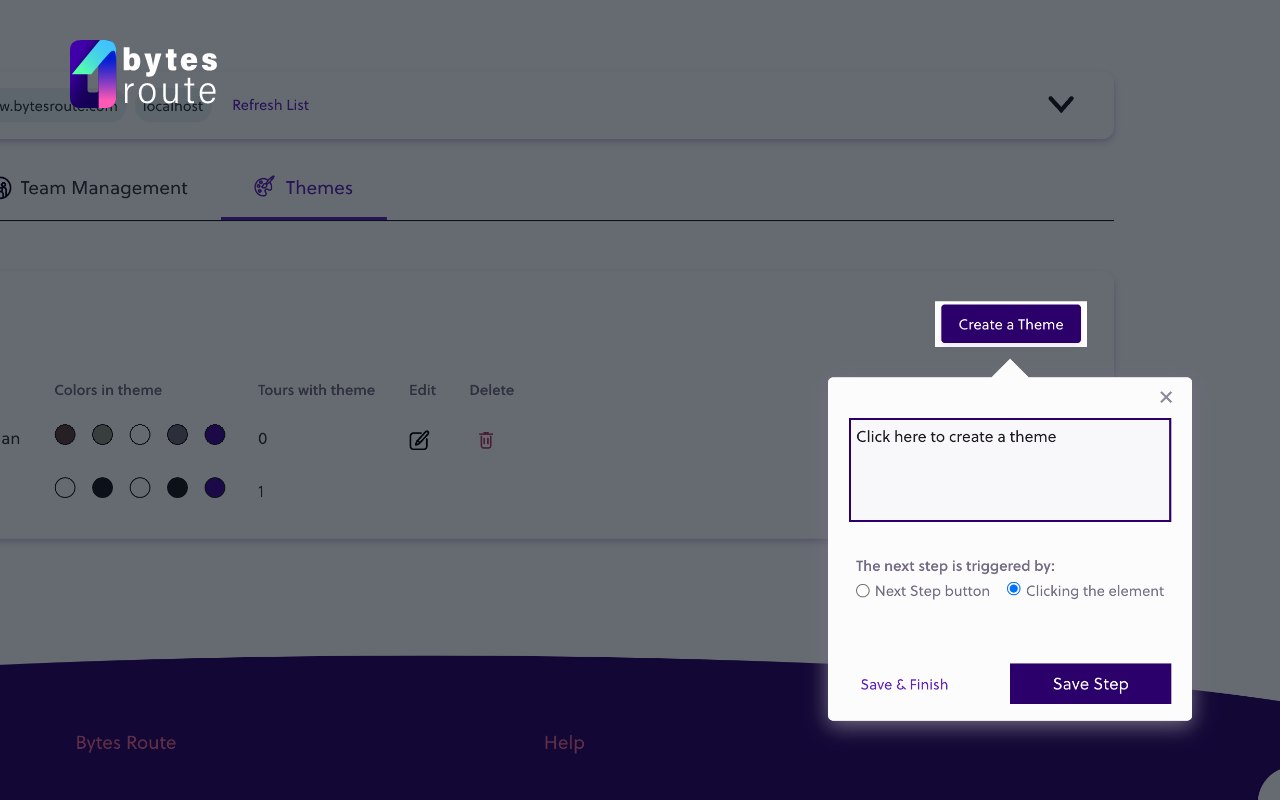
Task: Dismiss the step popup with the X icon
Action: coord(1165,397)
